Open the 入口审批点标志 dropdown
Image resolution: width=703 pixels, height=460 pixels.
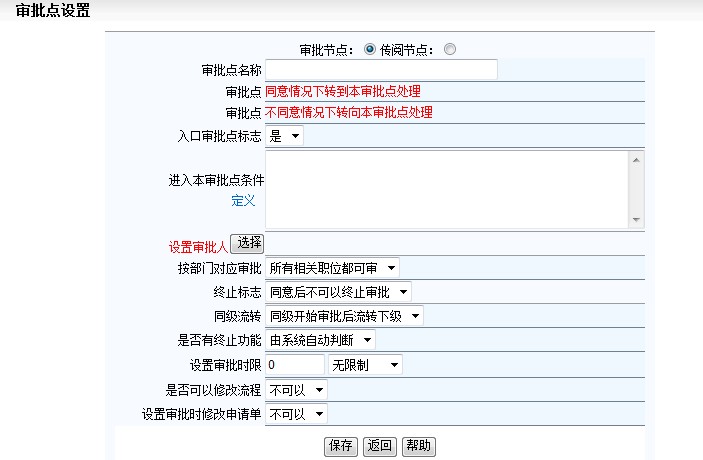pos(284,136)
